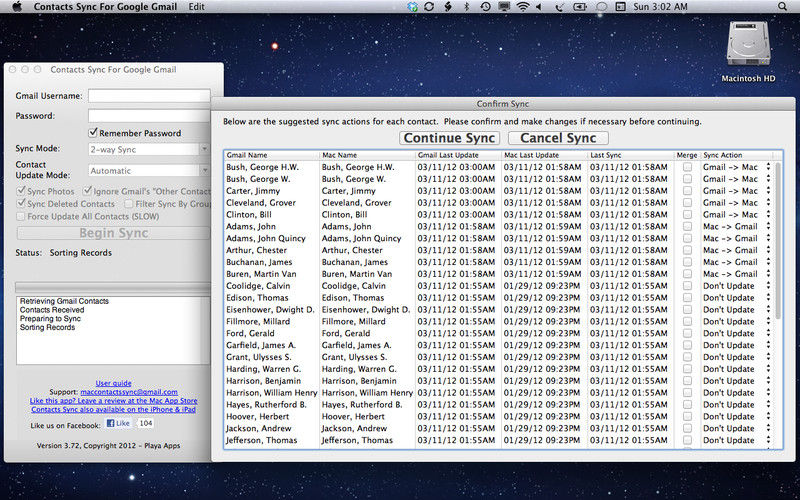The image size is (800, 500).
Task: Click the Gmail Username input field
Action: 149,95
